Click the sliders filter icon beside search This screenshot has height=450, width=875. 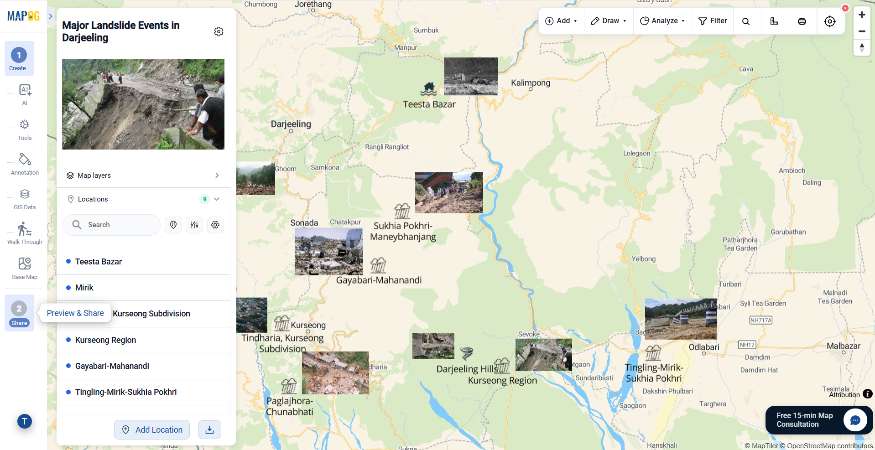(195, 224)
